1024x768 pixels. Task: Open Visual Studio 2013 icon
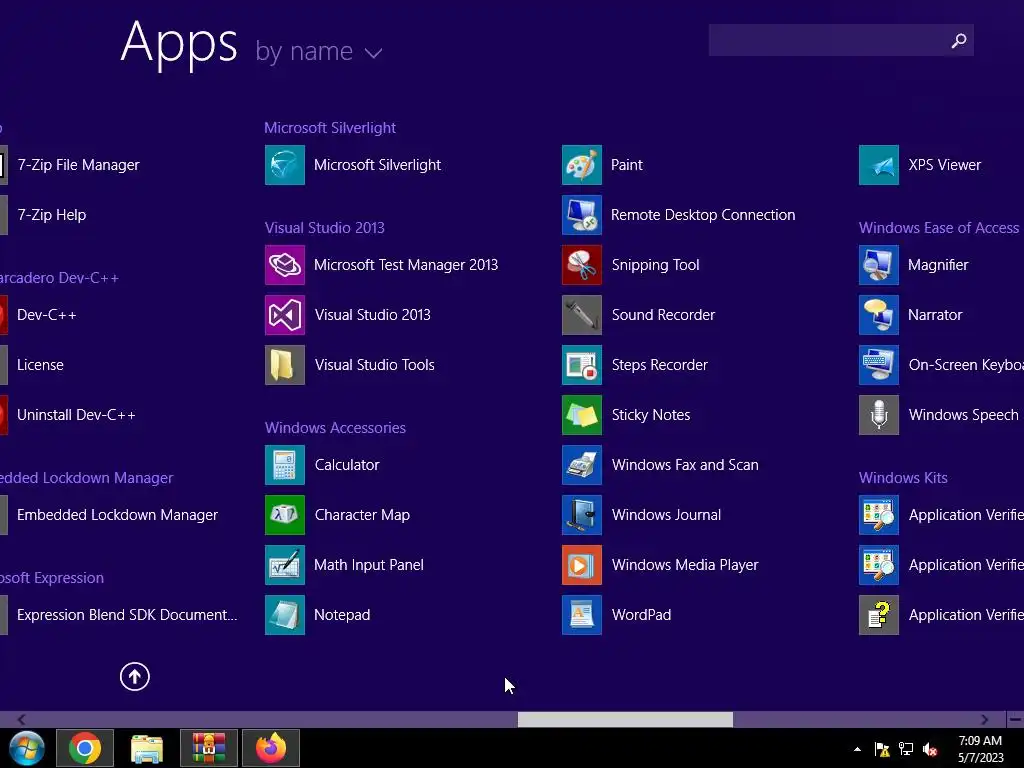pyautogui.click(x=285, y=315)
